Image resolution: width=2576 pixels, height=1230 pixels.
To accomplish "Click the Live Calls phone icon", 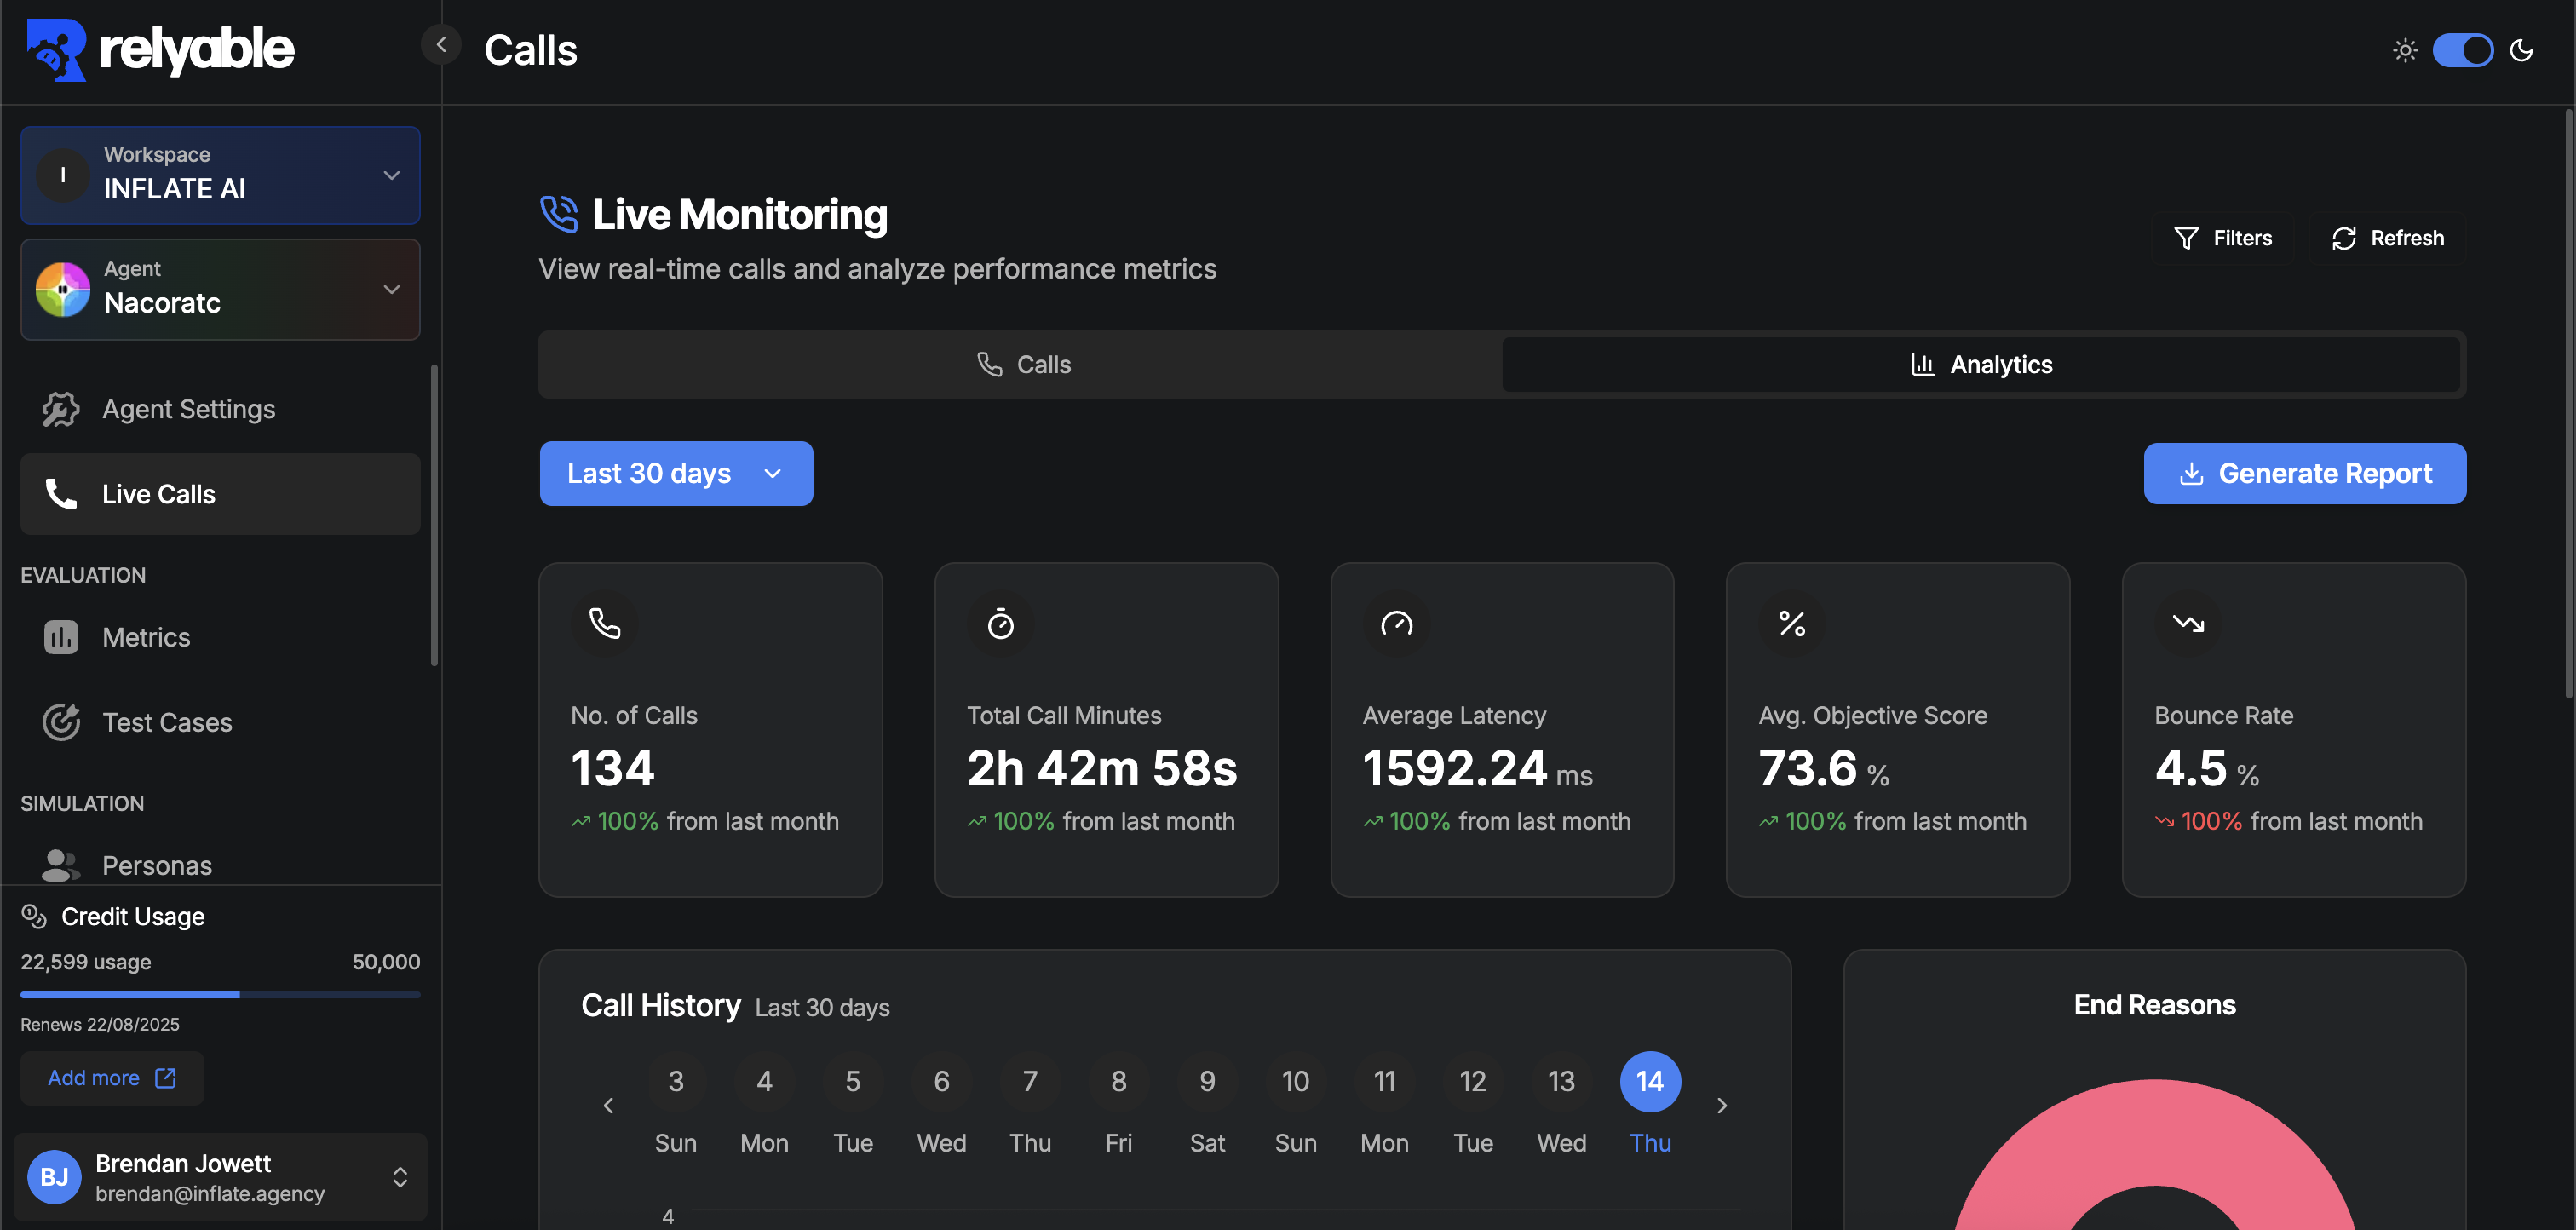I will [x=61, y=494].
